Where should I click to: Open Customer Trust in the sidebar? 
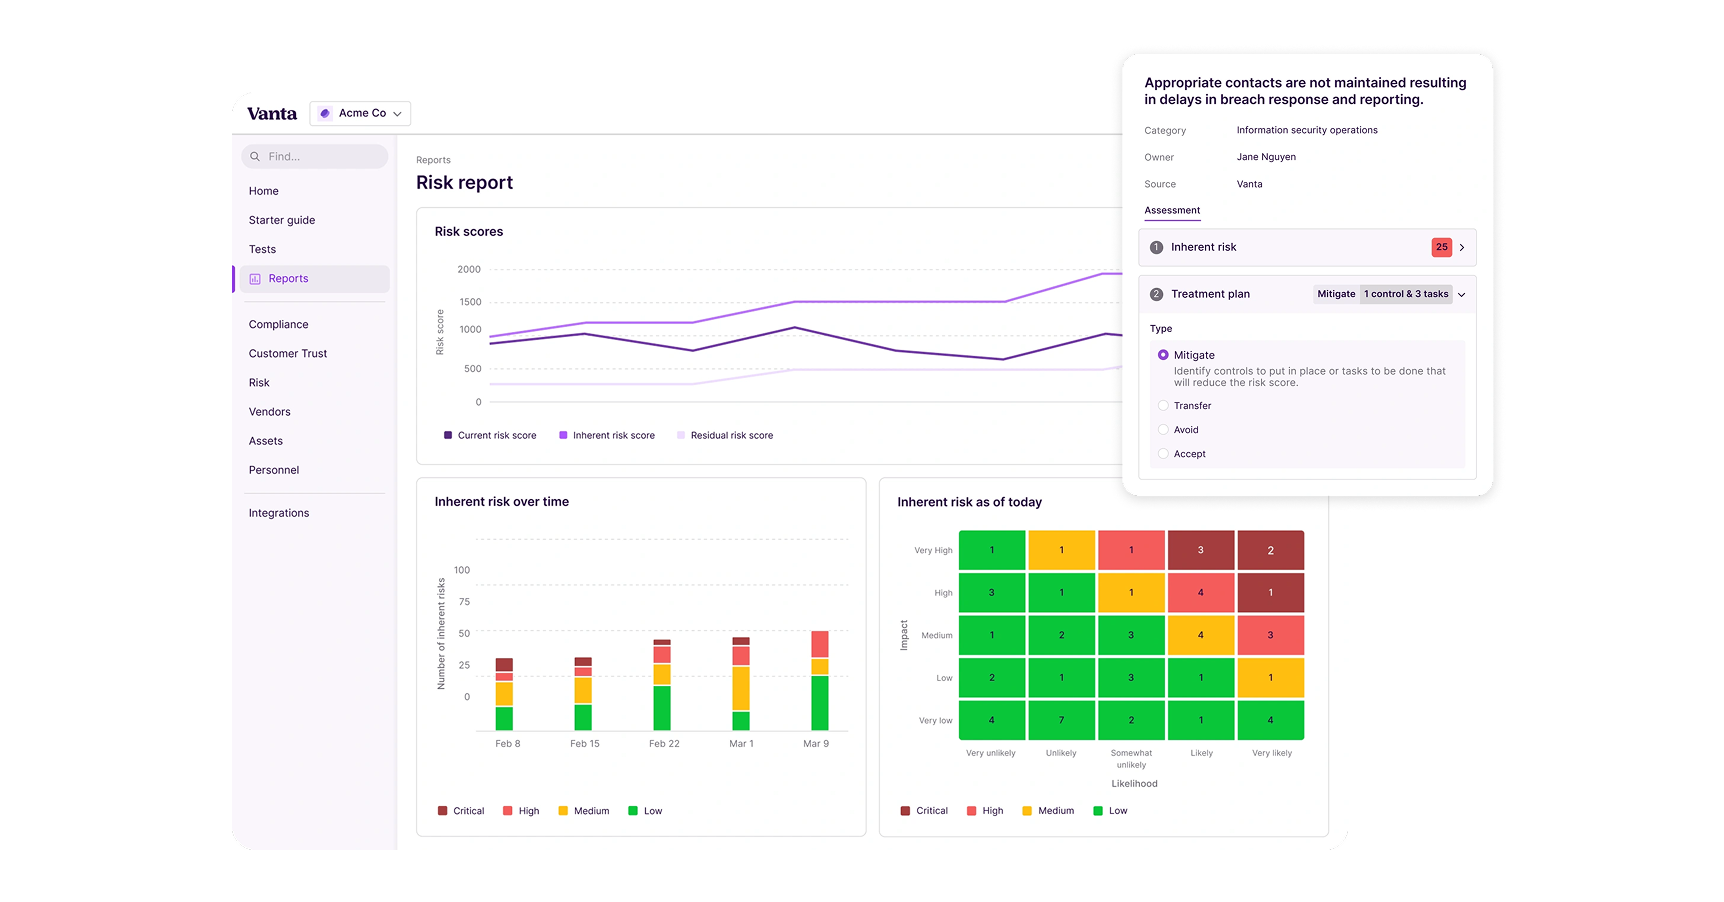288,354
